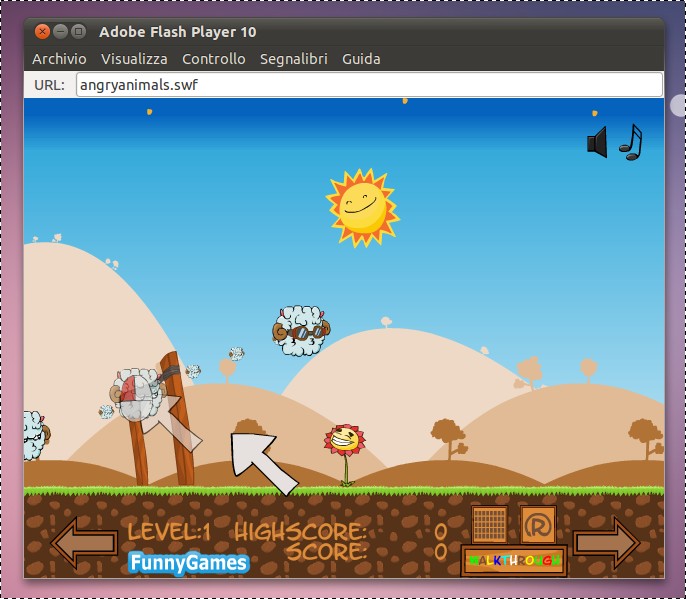Open the Controllo menu
Screen dimensions: 686x599
214,59
